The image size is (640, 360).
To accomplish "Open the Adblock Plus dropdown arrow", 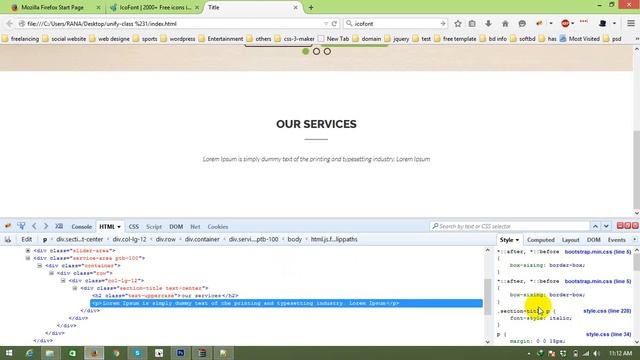I will click(x=573, y=24).
